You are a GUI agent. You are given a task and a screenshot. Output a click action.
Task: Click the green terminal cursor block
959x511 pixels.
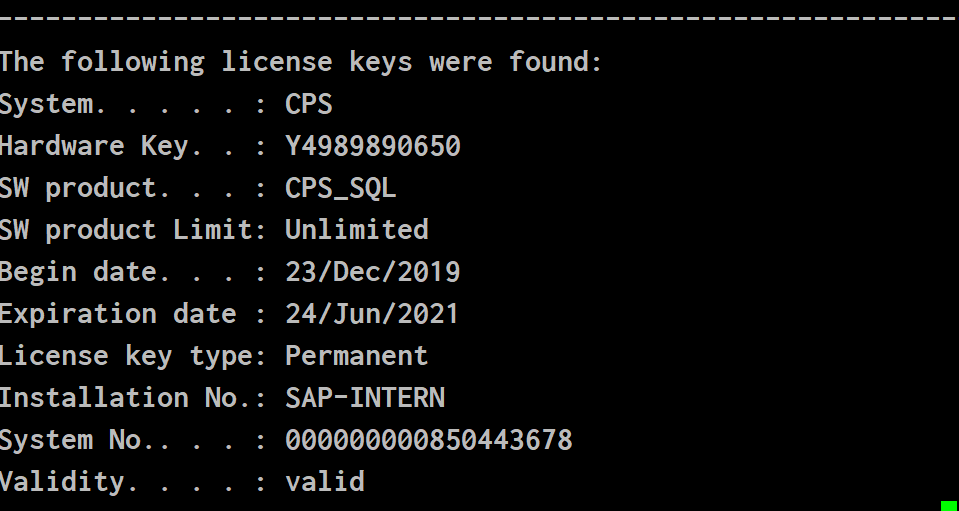[950, 505]
